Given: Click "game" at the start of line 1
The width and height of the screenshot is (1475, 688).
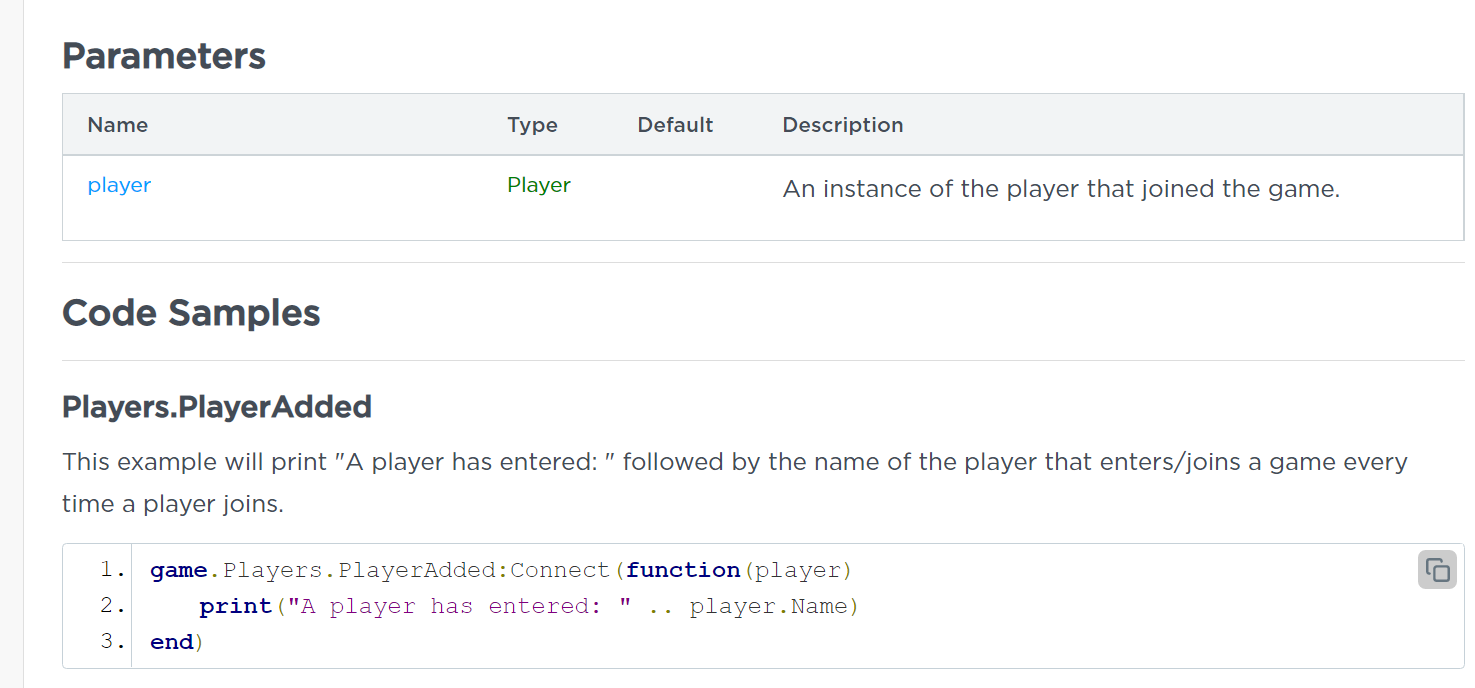Looking at the screenshot, I should pos(178,570).
